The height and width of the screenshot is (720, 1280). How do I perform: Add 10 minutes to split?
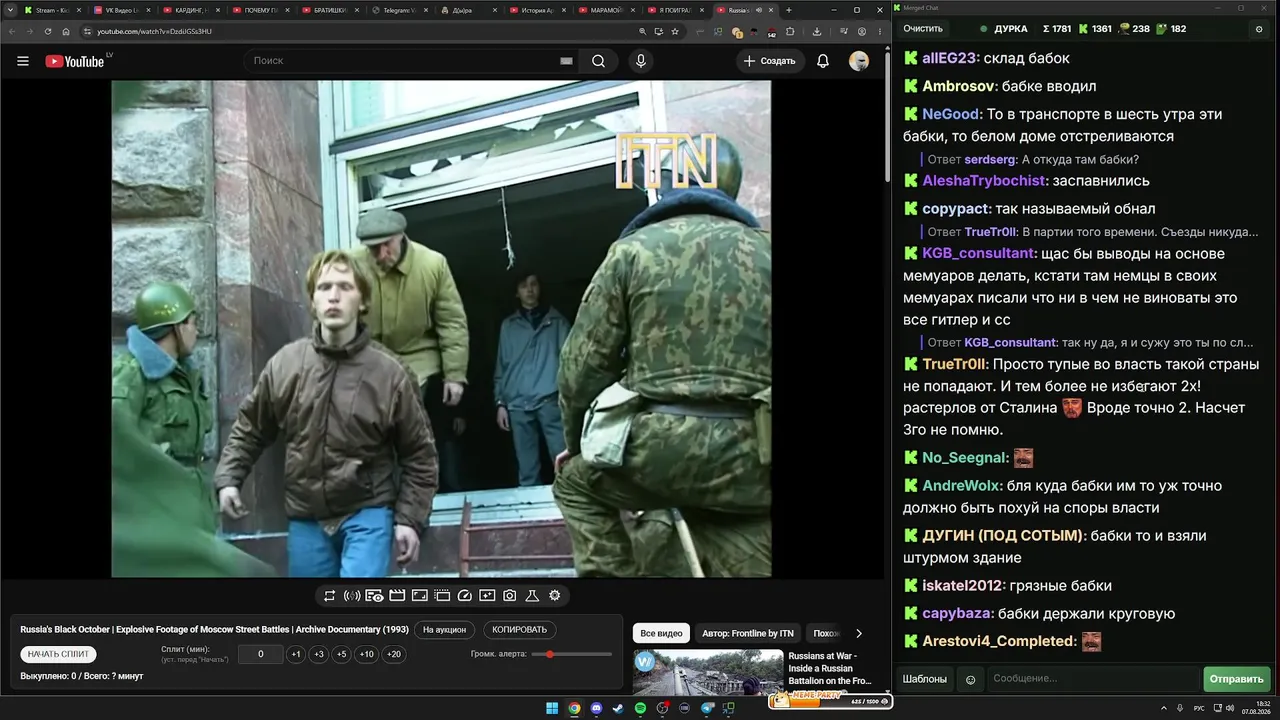pos(367,654)
